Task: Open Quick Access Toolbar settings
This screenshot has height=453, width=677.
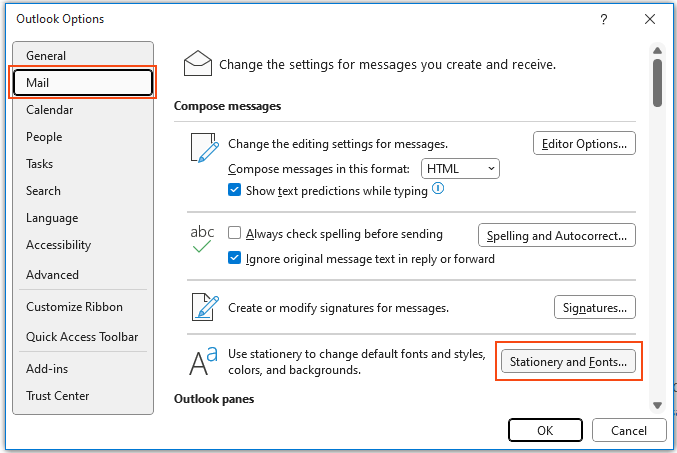Action: pos(83,337)
